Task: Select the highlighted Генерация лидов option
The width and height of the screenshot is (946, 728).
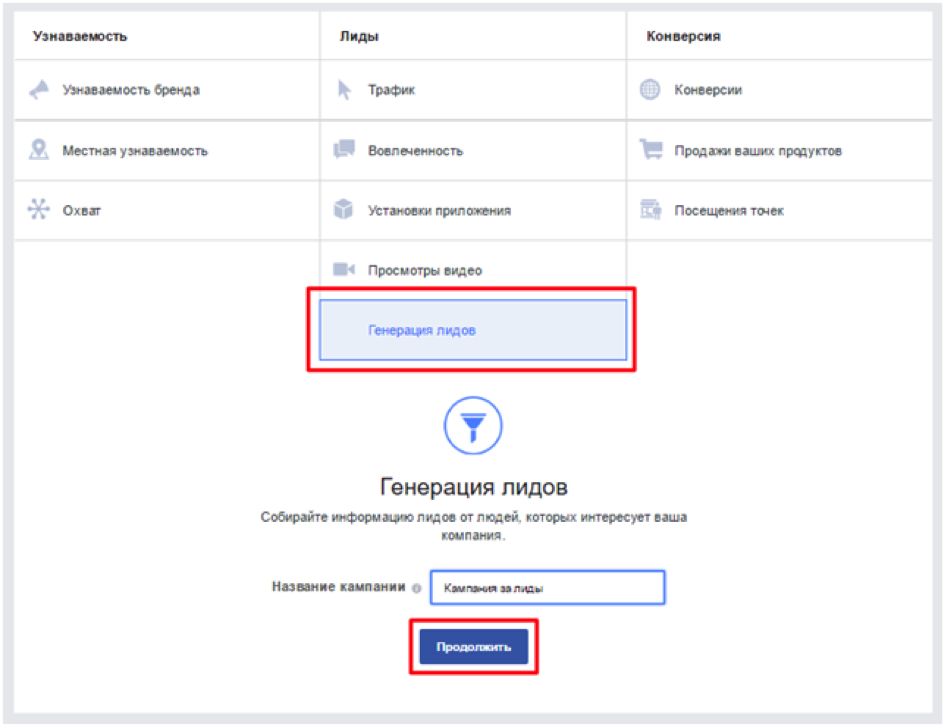Action: coord(472,330)
